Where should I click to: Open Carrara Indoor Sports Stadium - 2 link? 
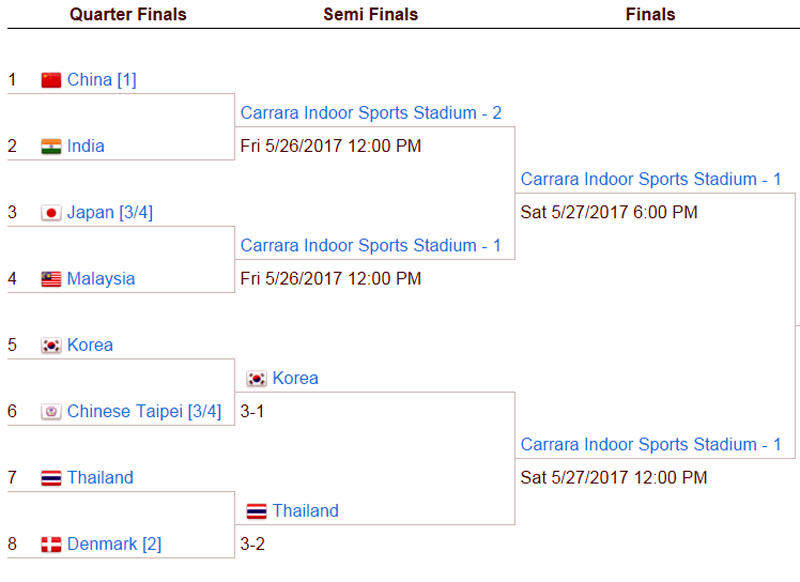371,113
